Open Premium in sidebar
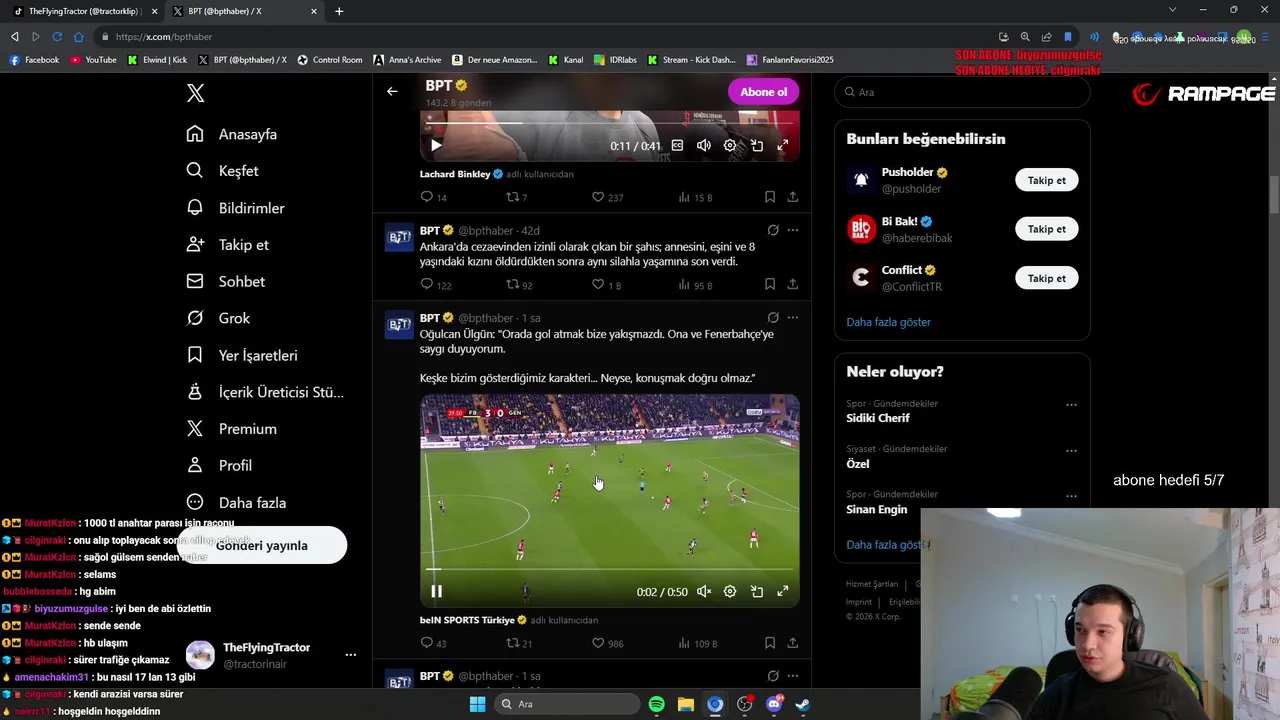The image size is (1280, 720). pos(232,429)
